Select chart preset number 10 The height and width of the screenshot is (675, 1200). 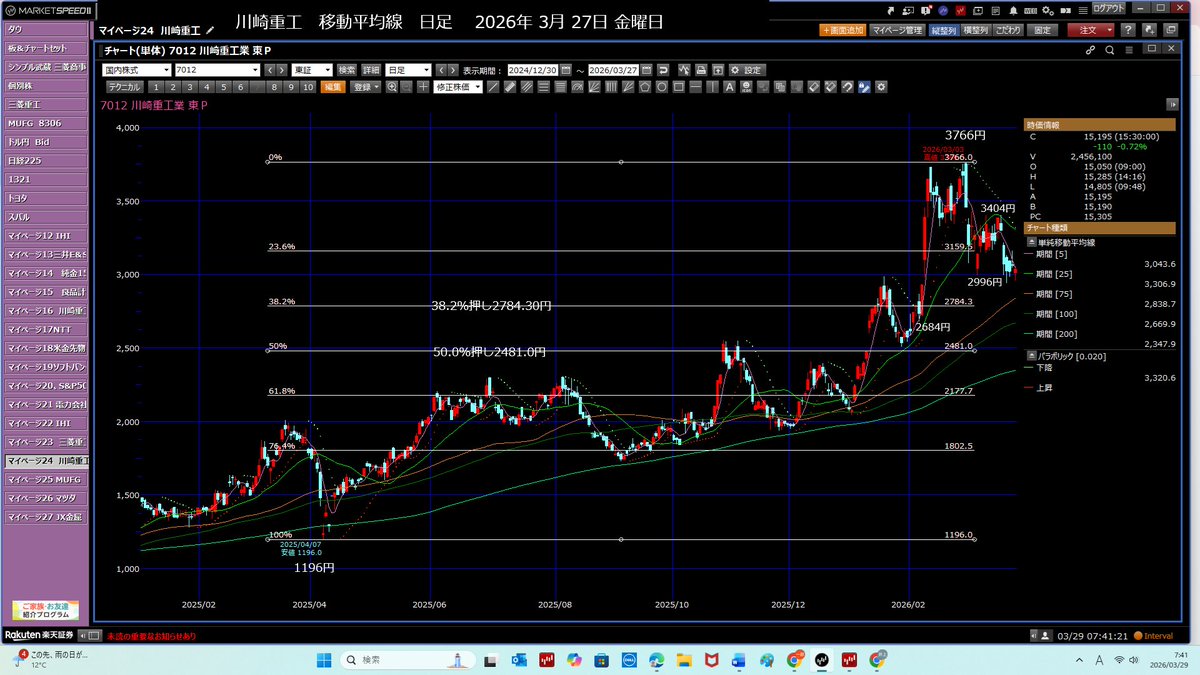coord(307,87)
